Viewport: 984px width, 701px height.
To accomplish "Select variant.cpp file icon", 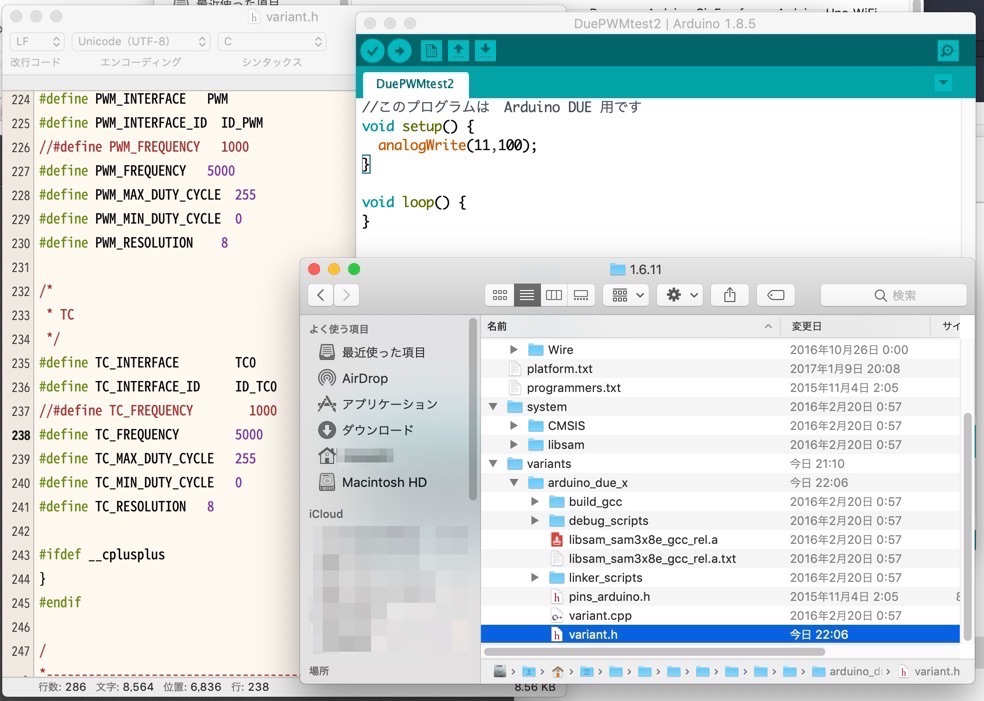I will [556, 616].
